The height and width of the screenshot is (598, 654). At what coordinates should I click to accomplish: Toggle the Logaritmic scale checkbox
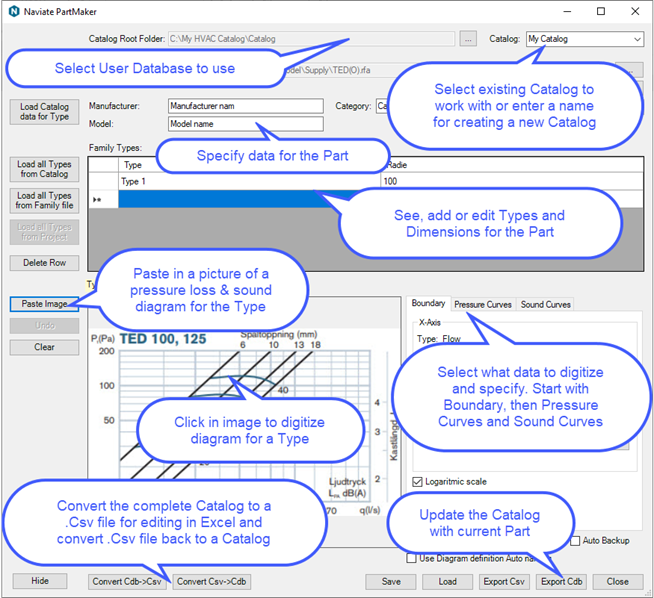click(417, 481)
